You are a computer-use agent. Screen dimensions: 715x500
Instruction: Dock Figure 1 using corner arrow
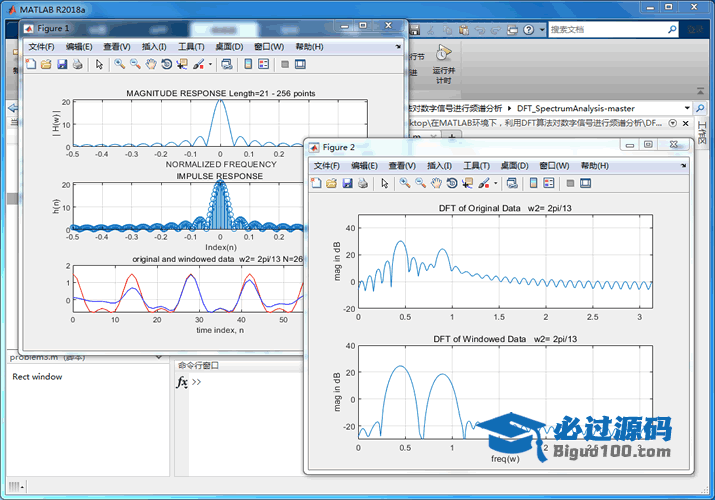pyautogui.click(x=398, y=46)
